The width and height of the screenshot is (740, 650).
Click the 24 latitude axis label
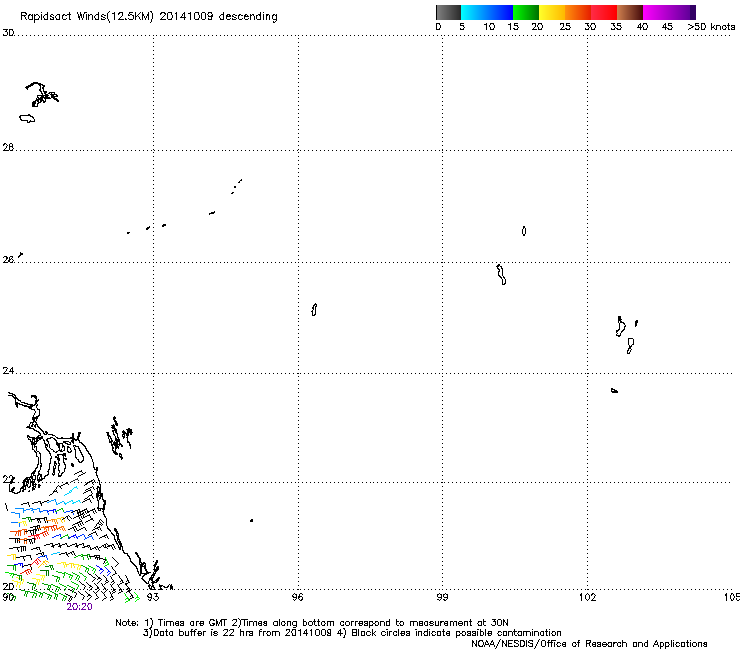click(8, 371)
